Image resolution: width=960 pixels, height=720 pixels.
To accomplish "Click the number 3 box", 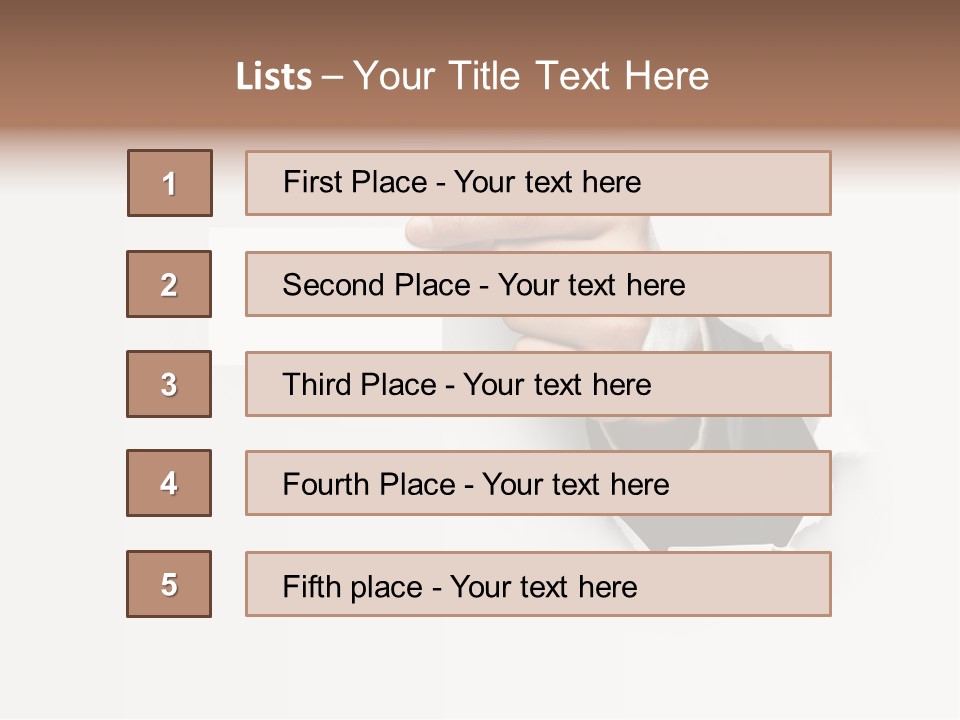I will pos(169,384).
